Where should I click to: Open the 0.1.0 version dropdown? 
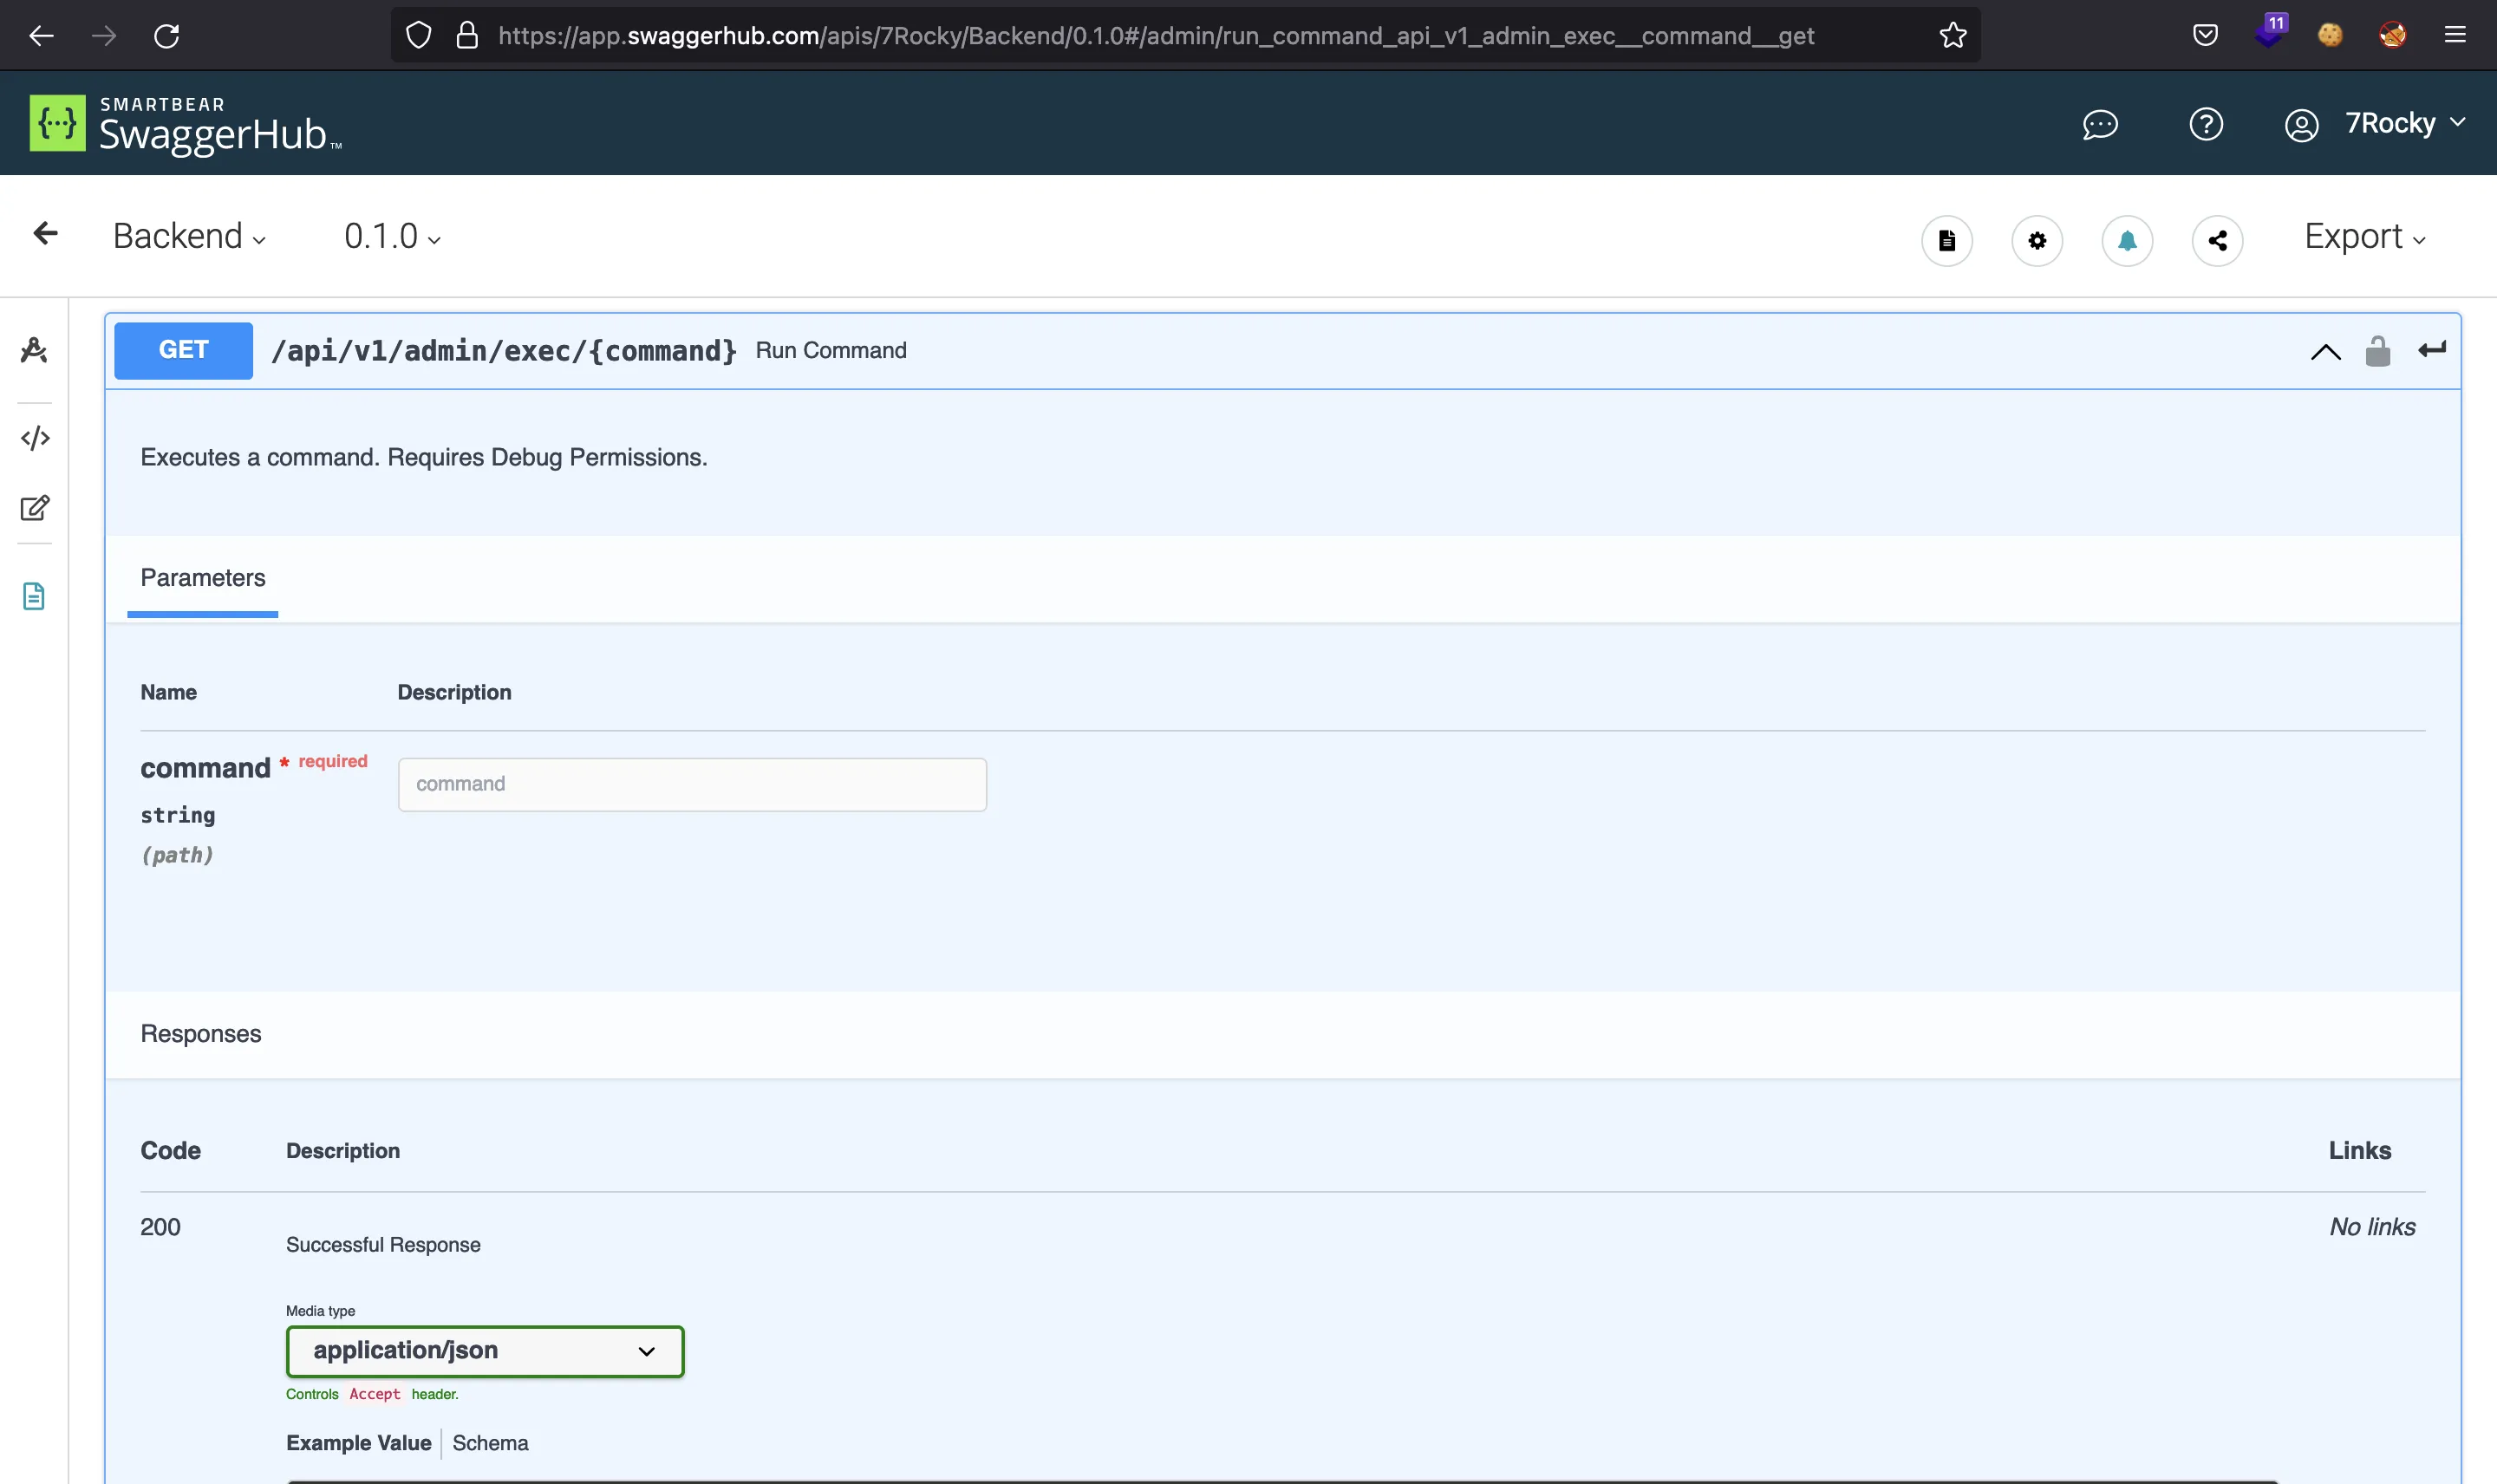coord(392,236)
